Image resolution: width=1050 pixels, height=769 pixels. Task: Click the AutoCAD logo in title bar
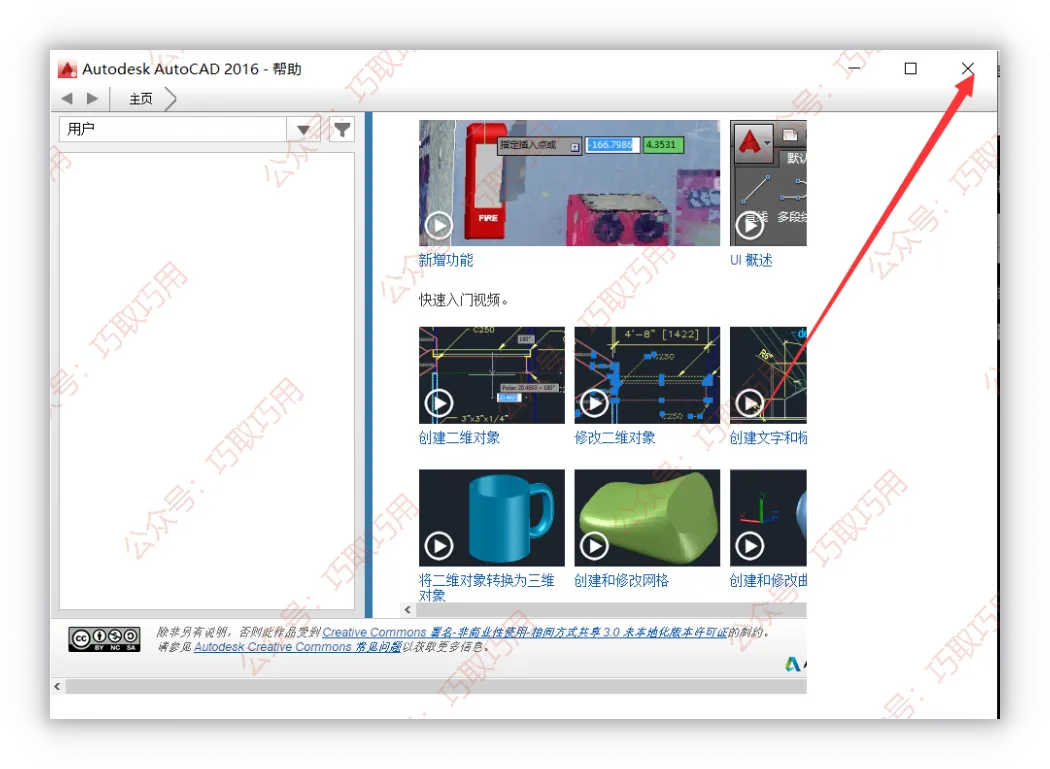(x=67, y=69)
